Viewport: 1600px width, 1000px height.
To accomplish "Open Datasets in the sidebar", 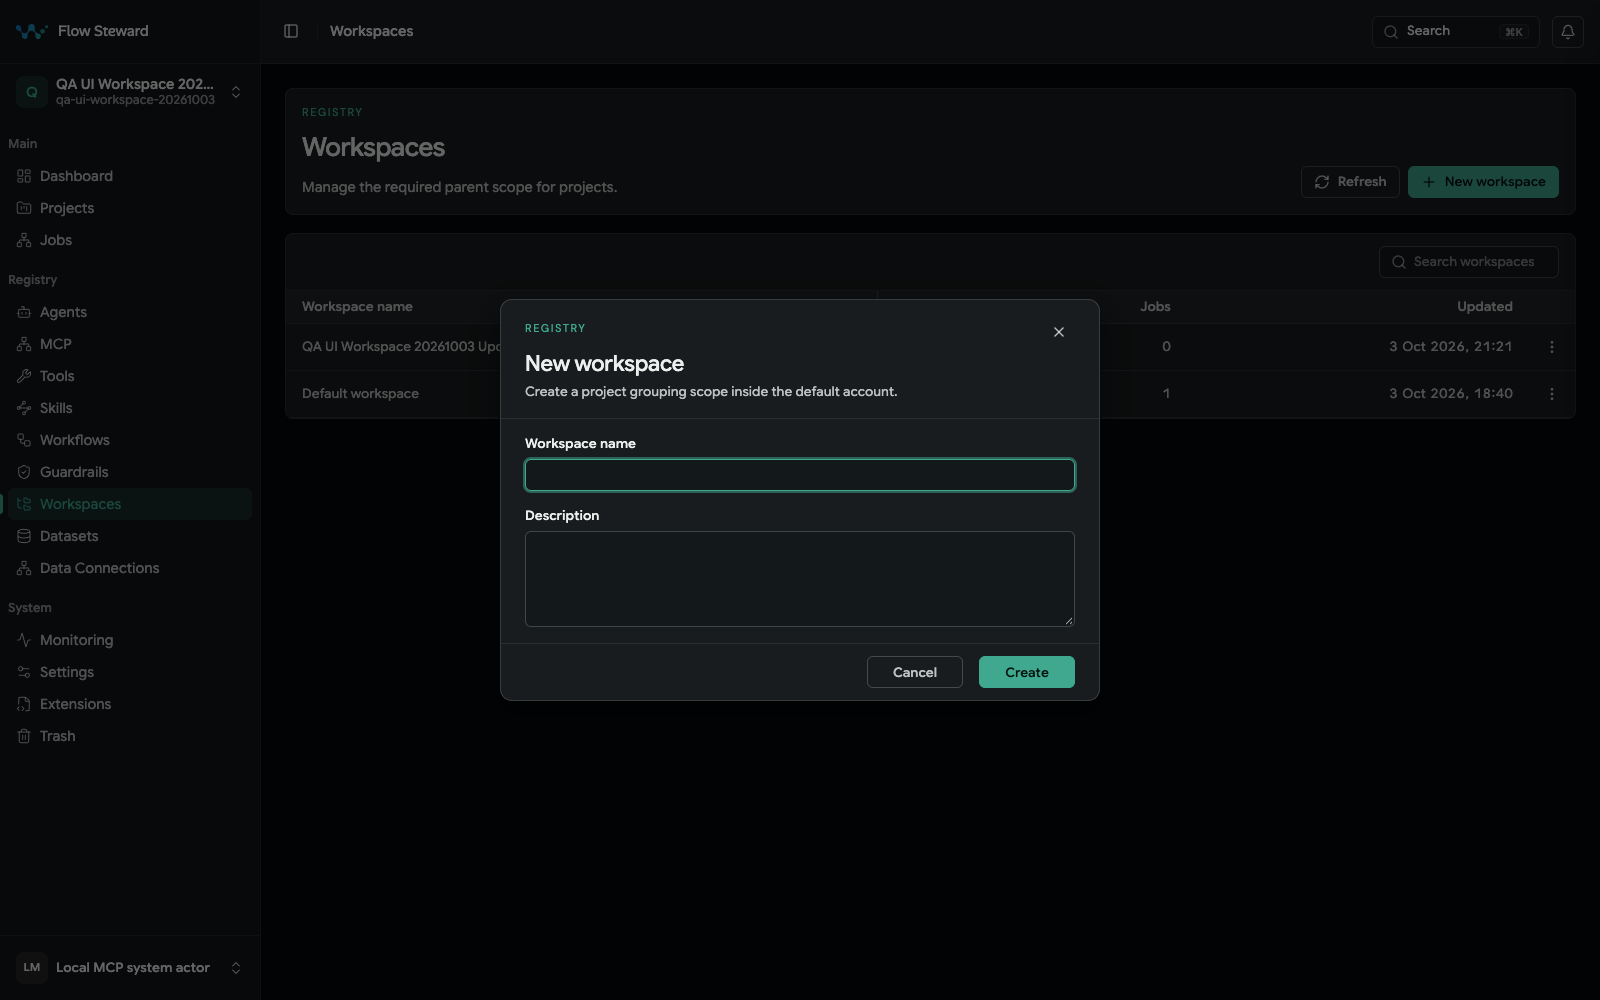I will coord(130,536).
